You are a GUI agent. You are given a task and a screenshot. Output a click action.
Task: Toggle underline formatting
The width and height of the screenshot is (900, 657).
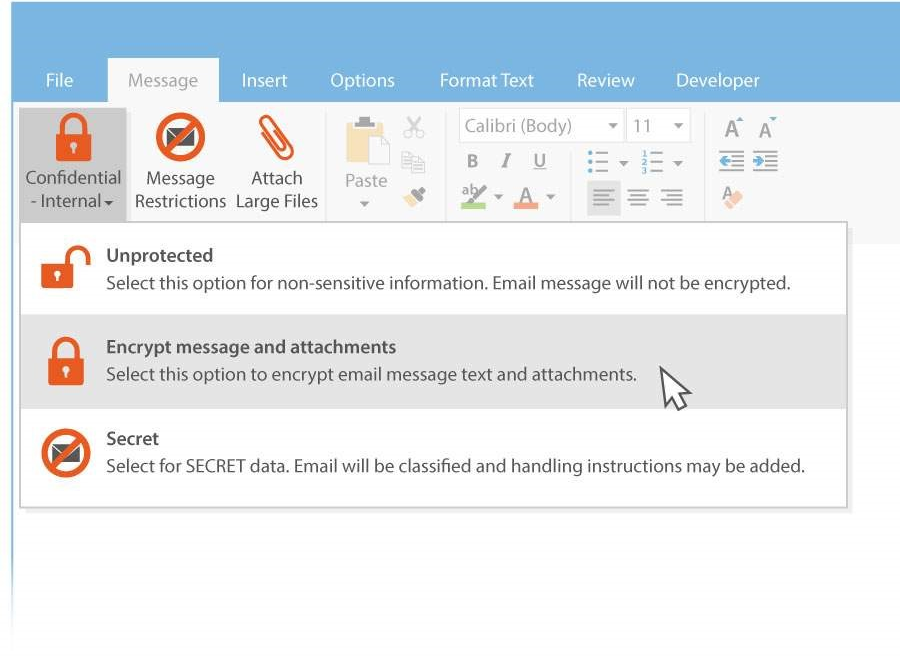(x=540, y=161)
